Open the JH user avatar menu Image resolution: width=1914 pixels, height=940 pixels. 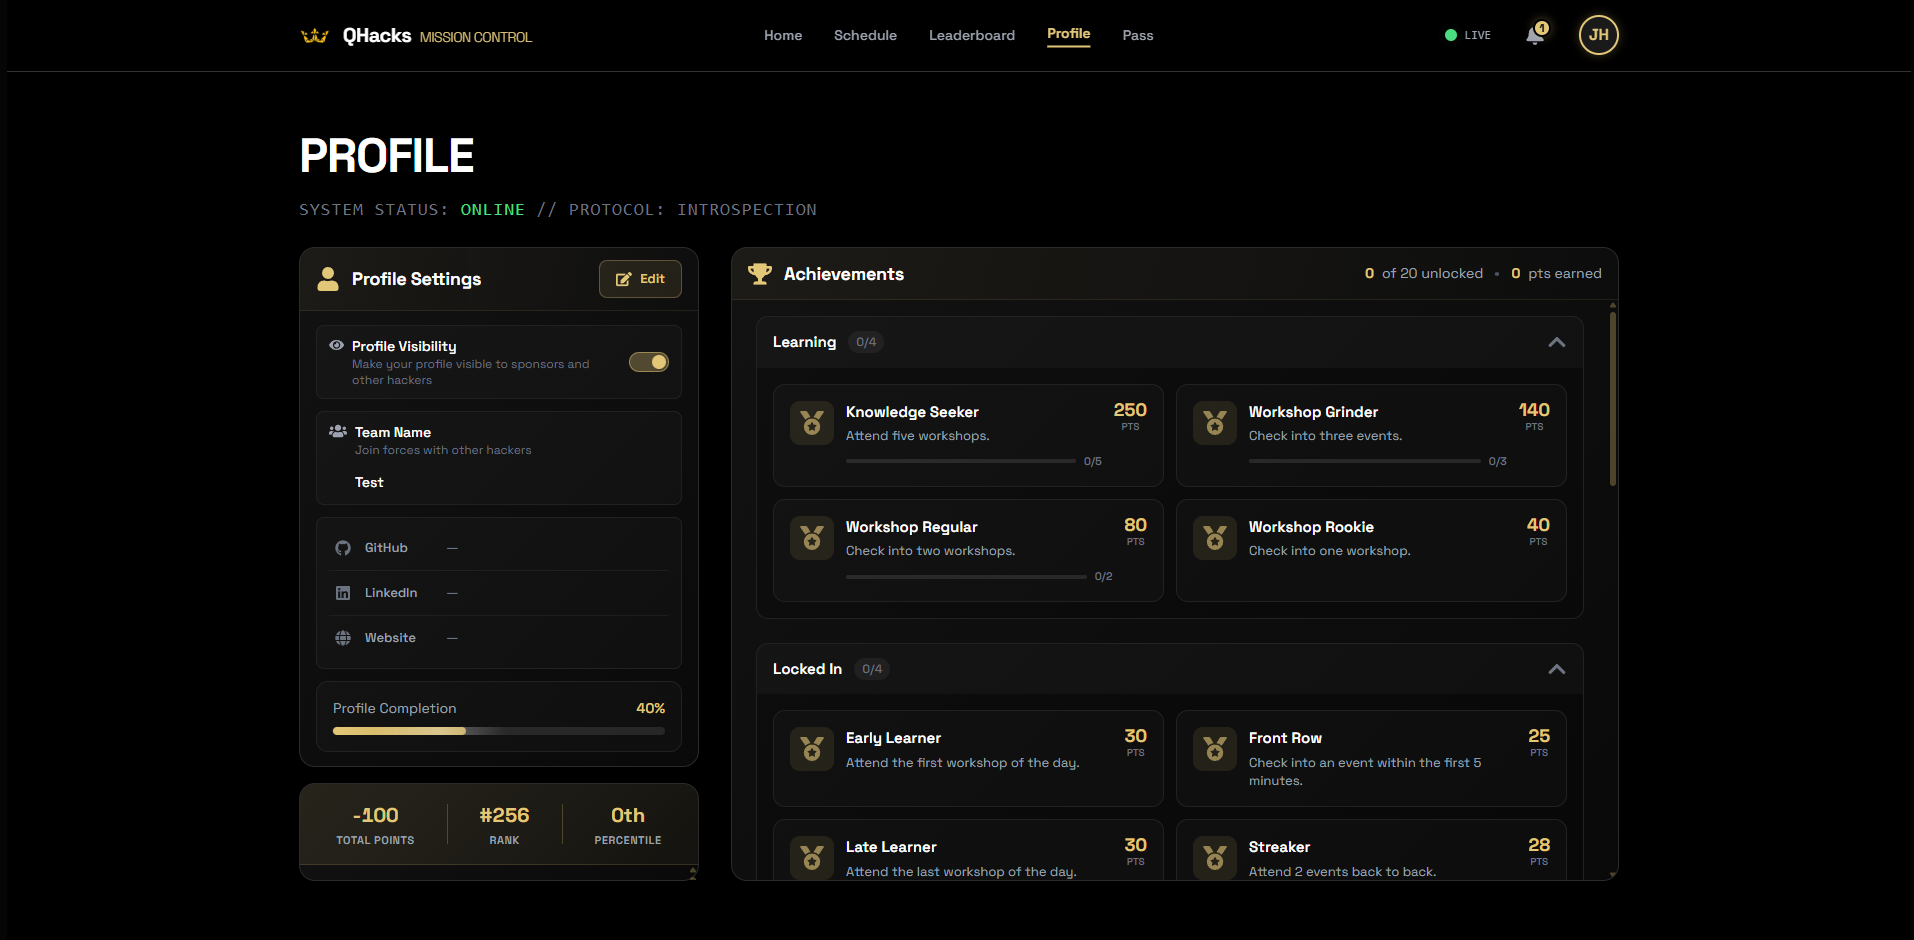click(x=1598, y=35)
